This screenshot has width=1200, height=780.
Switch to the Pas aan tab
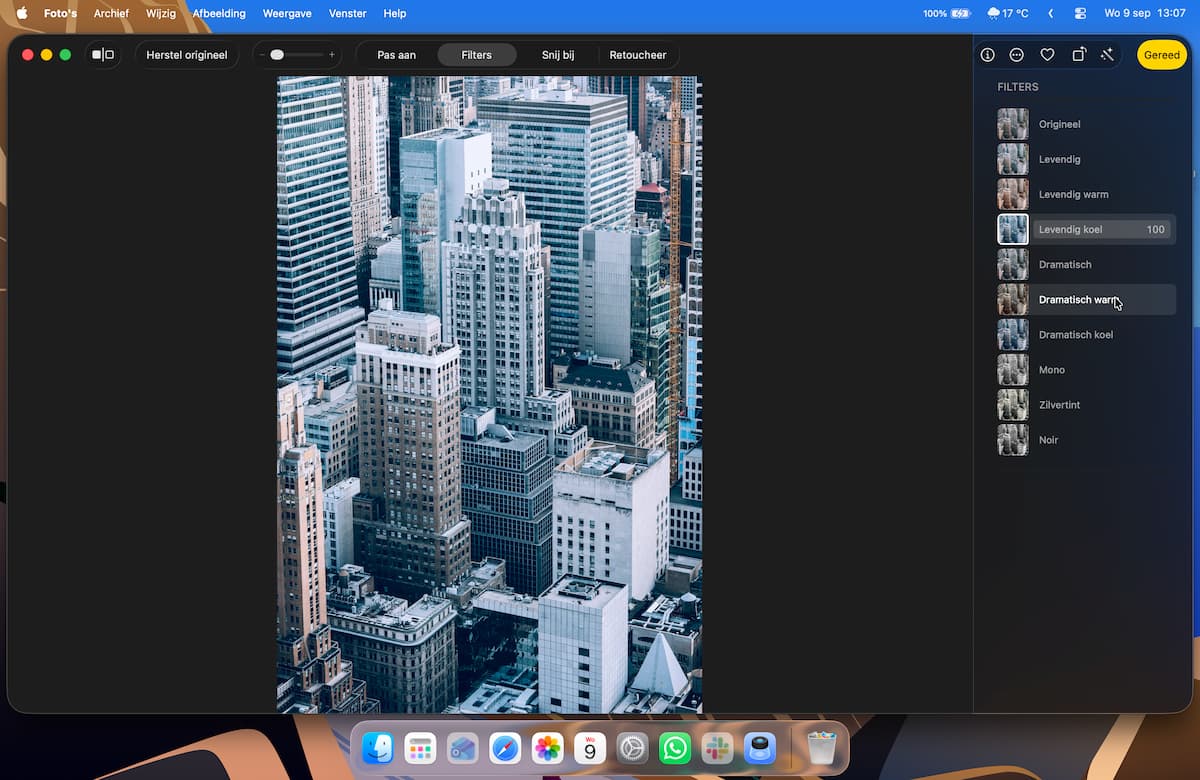(x=396, y=55)
